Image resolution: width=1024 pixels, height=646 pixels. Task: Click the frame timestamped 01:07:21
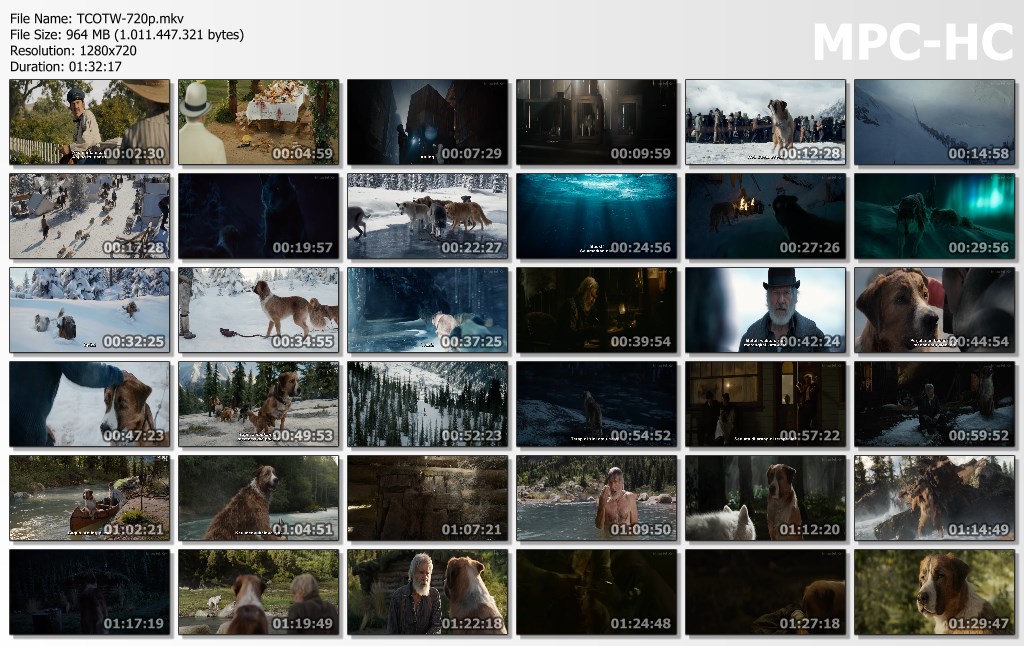click(428, 498)
